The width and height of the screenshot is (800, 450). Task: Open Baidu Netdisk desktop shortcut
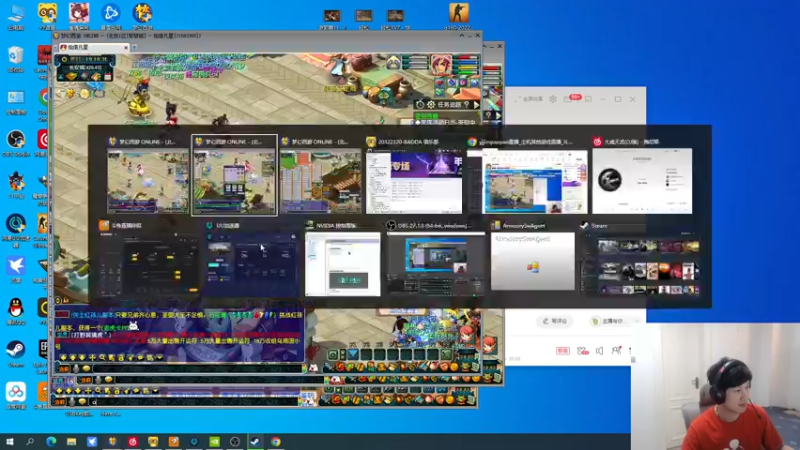[16, 395]
